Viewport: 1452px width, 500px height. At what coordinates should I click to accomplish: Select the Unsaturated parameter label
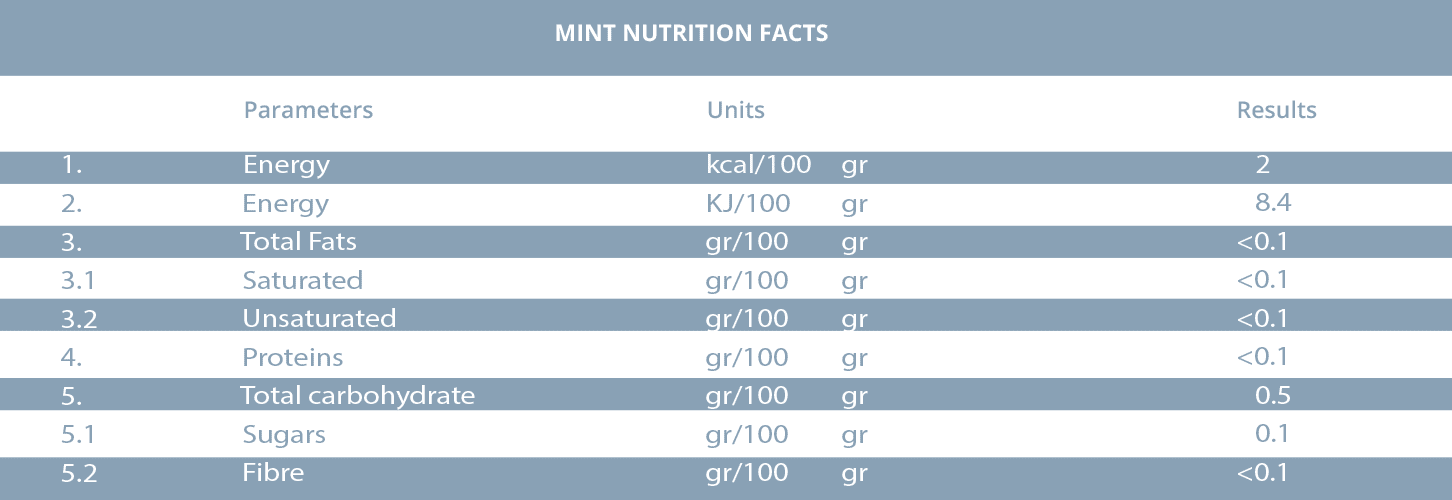pyautogui.click(x=319, y=319)
